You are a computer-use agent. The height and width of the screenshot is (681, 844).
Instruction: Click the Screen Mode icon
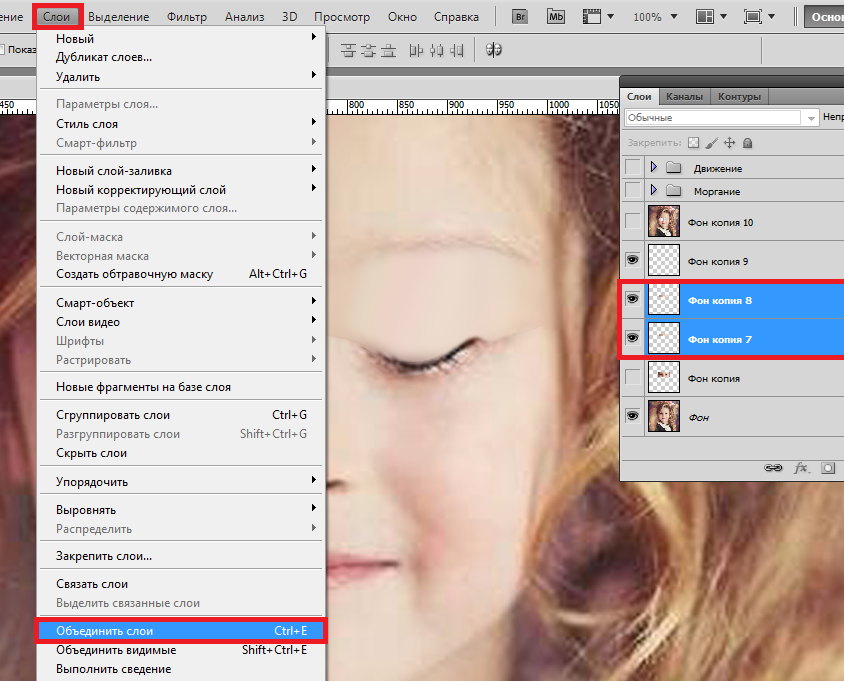coord(752,17)
